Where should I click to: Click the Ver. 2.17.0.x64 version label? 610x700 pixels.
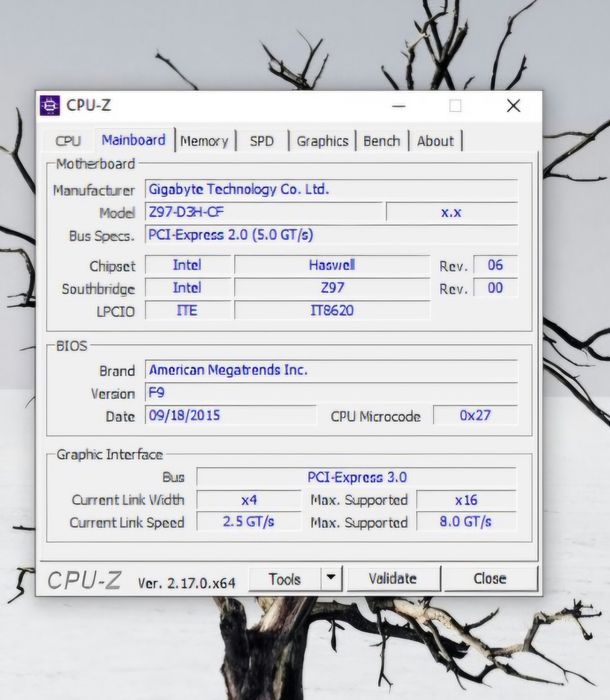coord(187,583)
